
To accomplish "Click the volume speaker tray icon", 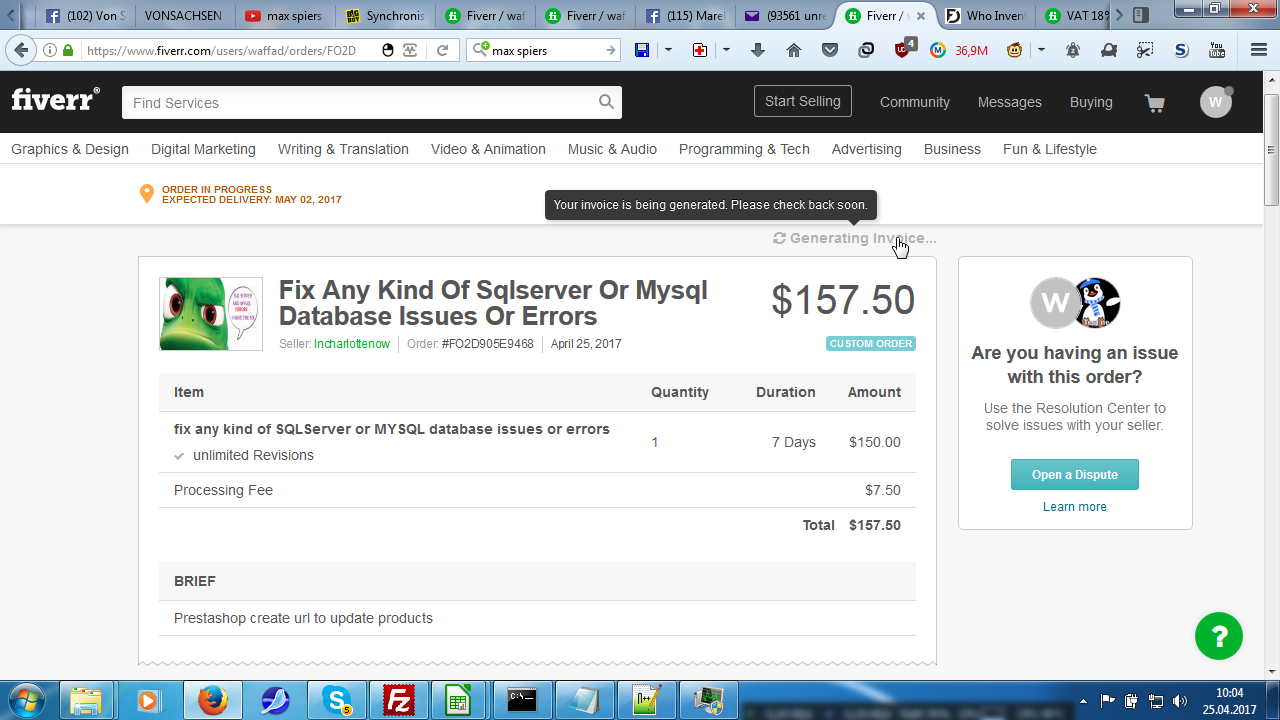I will (x=1179, y=701).
